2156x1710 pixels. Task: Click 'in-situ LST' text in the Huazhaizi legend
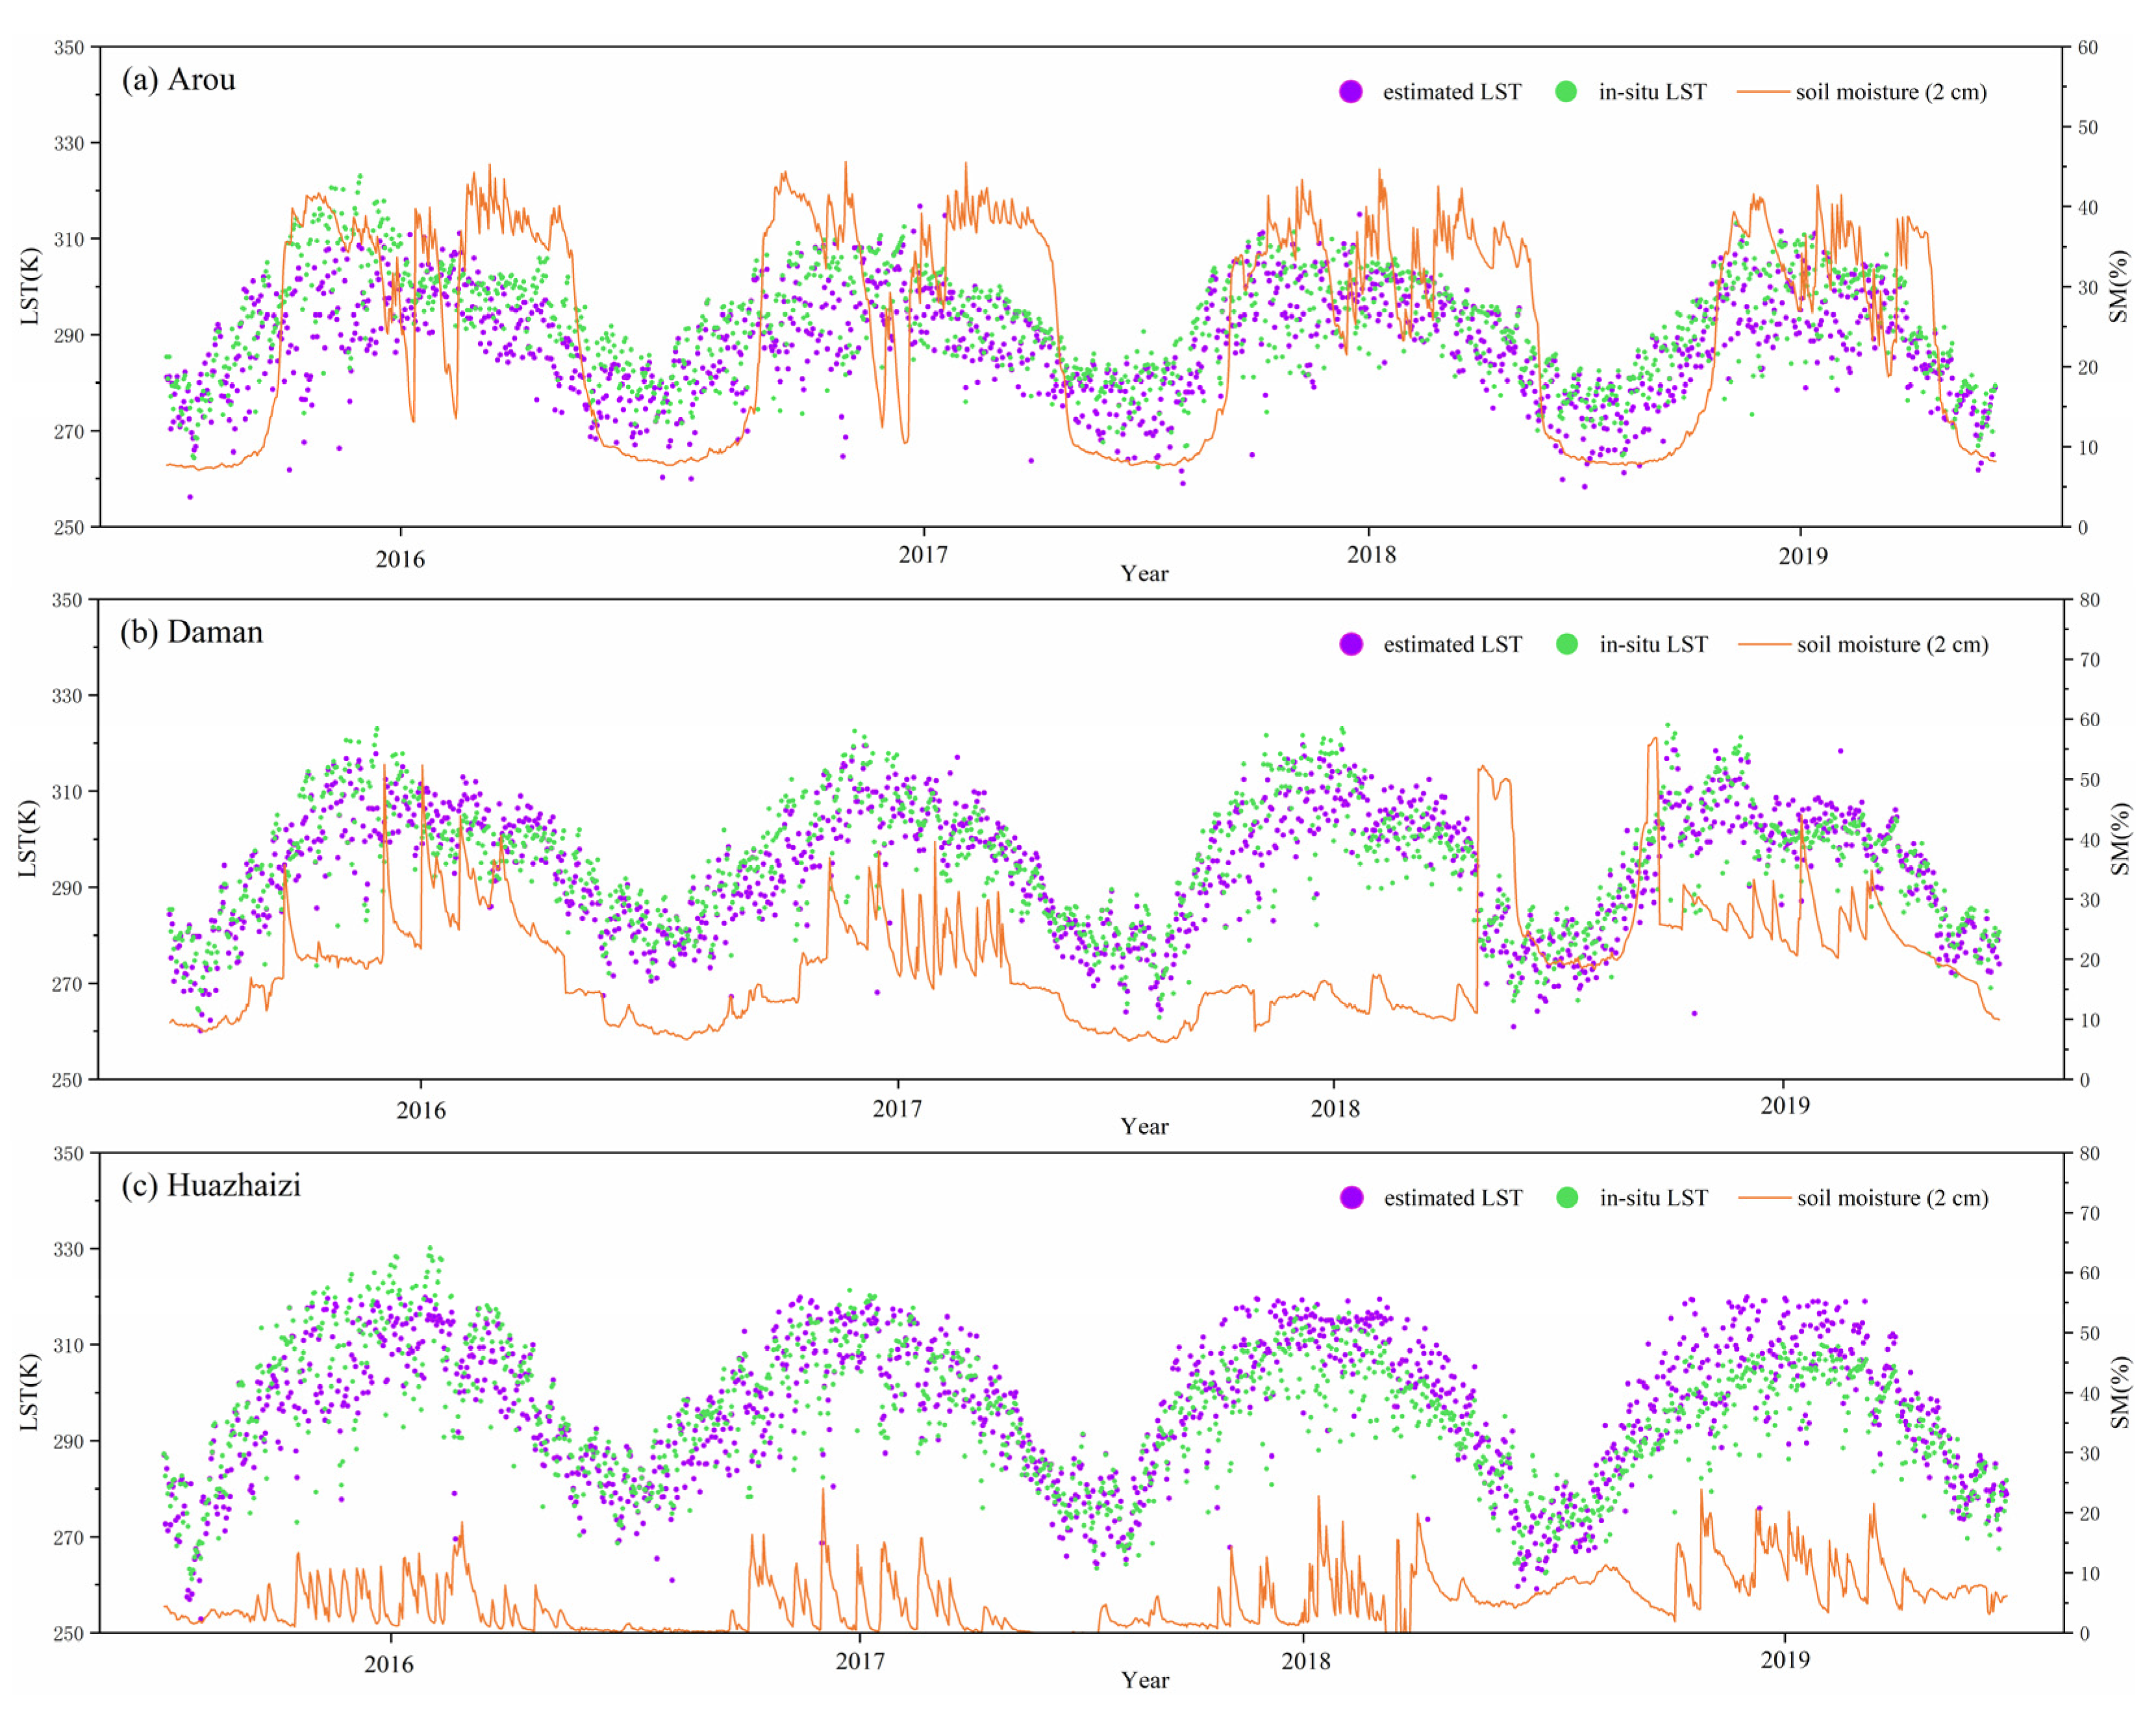1653,1197
